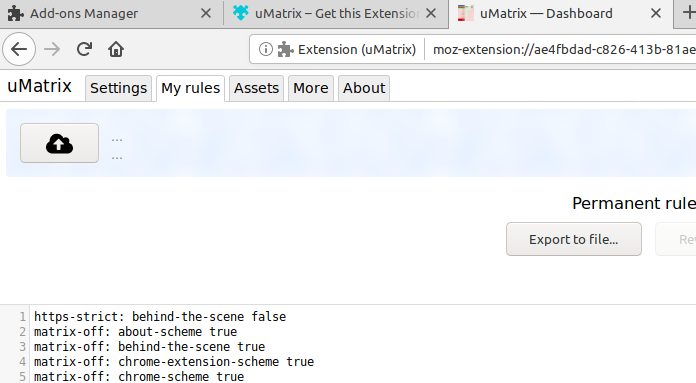
Task: Click rule 'matrix-off: chrome-scheme true'
Action: (139, 377)
